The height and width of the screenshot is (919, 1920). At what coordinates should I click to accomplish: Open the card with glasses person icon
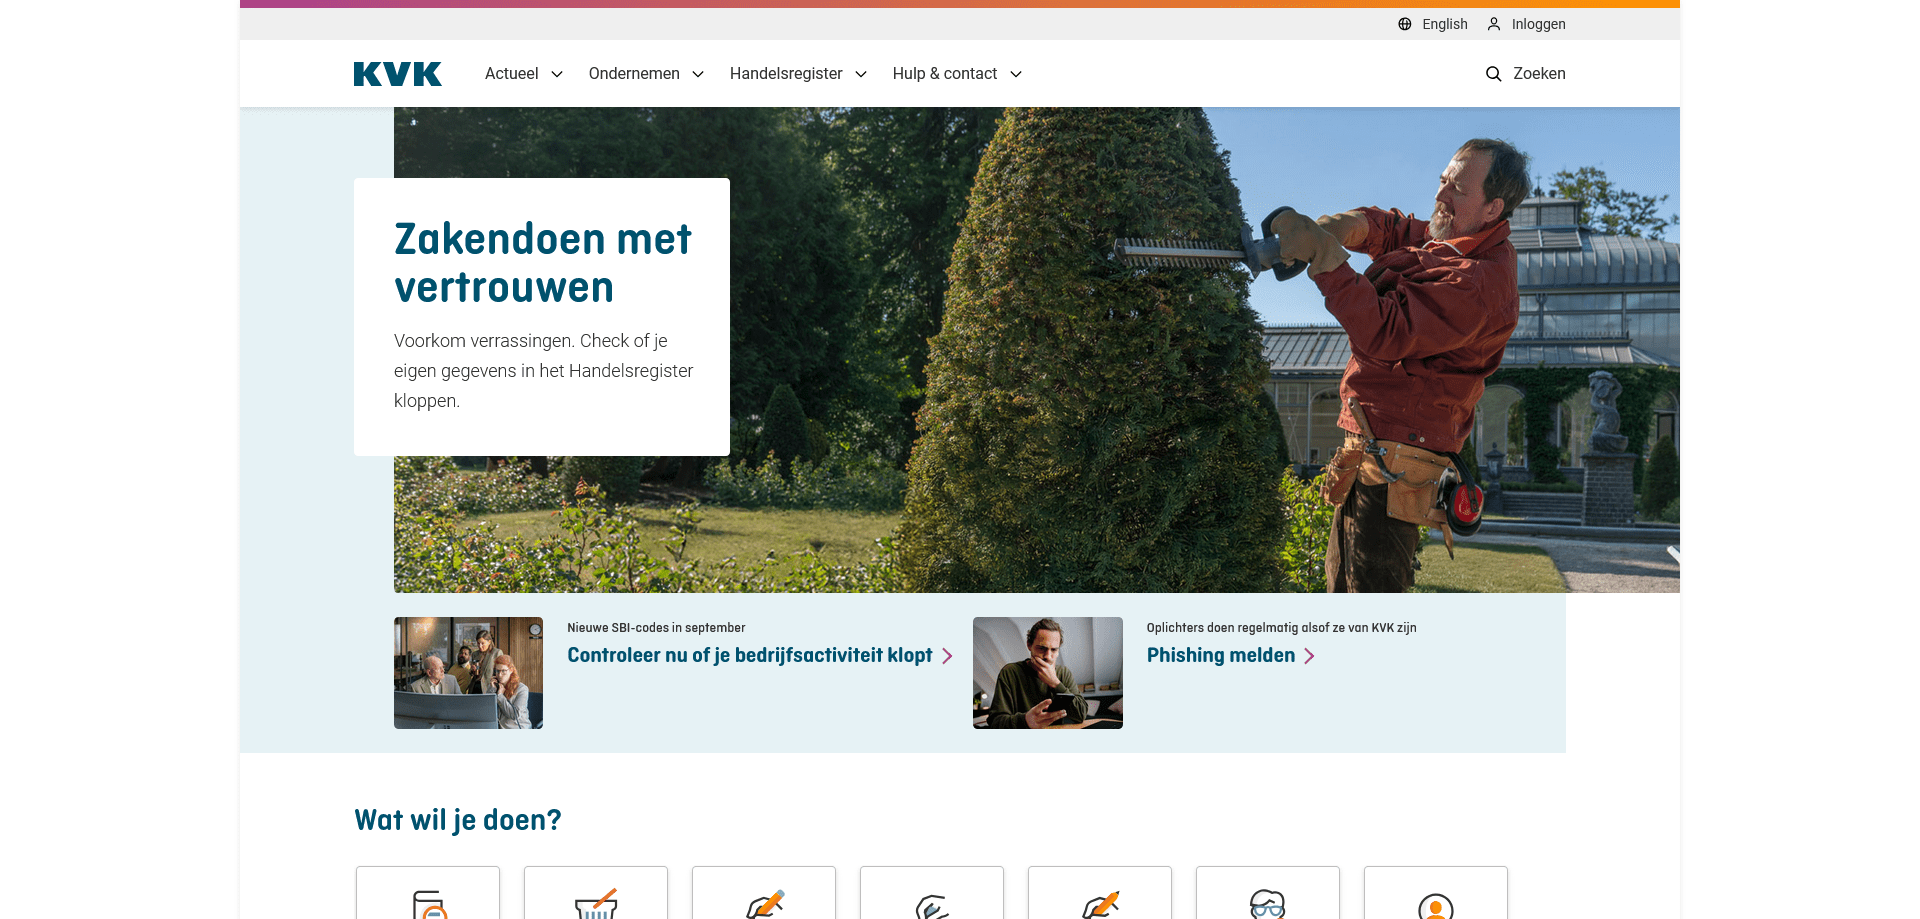point(1268,893)
